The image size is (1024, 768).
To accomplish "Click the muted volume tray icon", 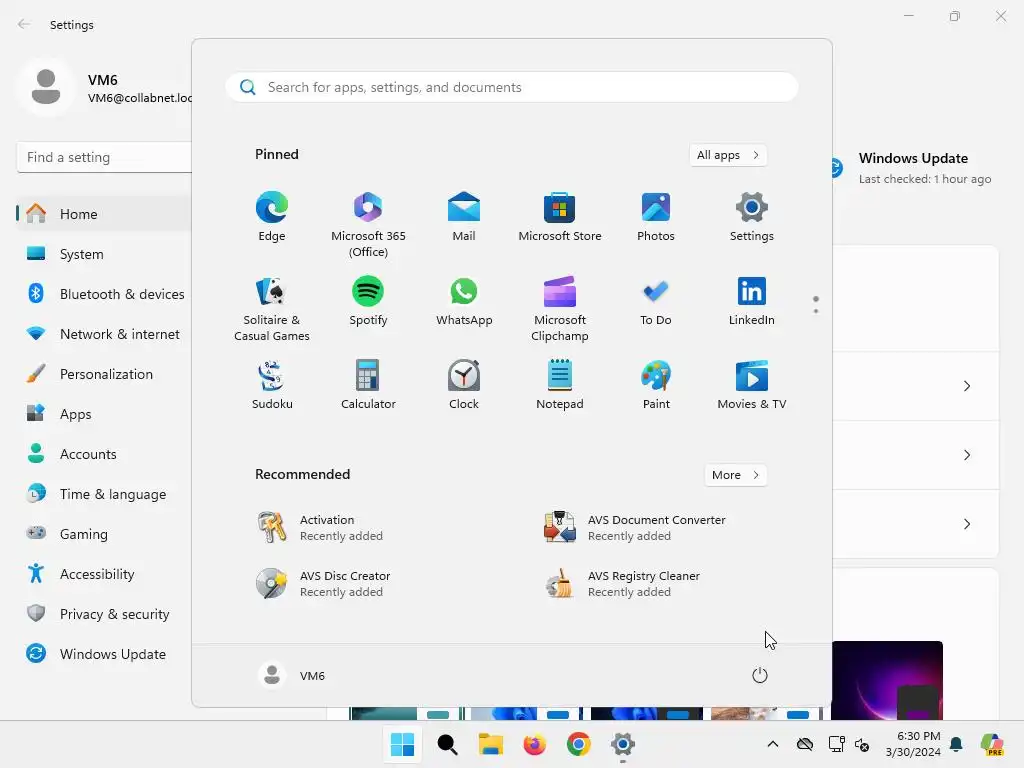I will point(862,744).
